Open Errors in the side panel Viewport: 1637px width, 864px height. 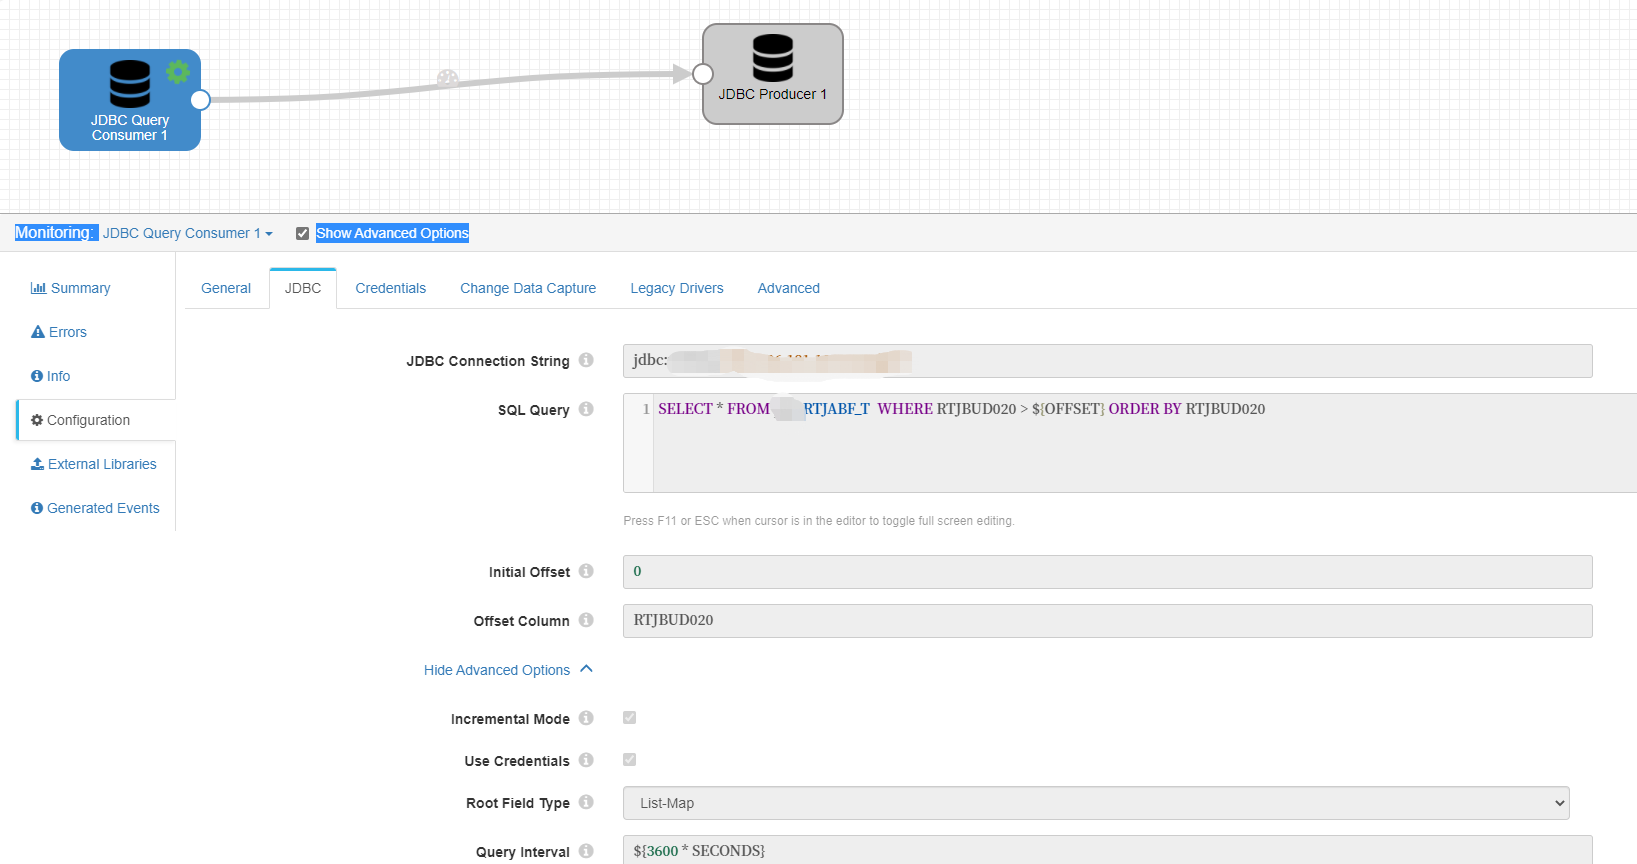59,332
